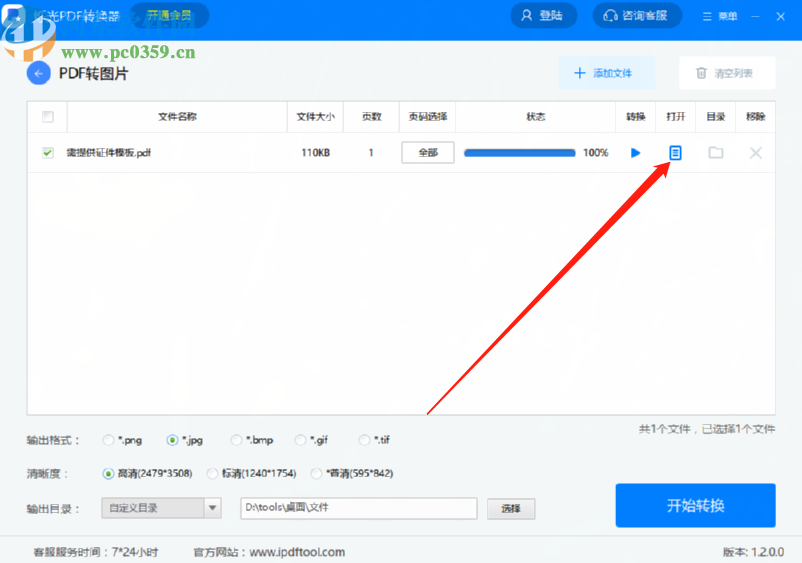Click 清空列表 to clear the list
Screen dimensions: 802x563
click(x=727, y=73)
